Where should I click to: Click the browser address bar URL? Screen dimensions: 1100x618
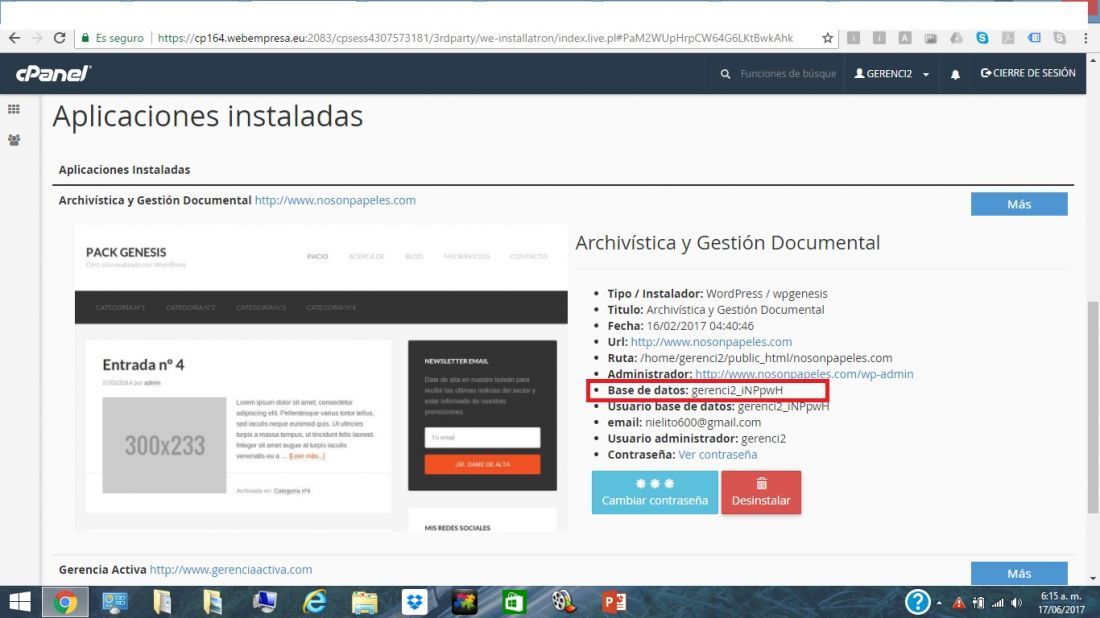click(x=475, y=39)
